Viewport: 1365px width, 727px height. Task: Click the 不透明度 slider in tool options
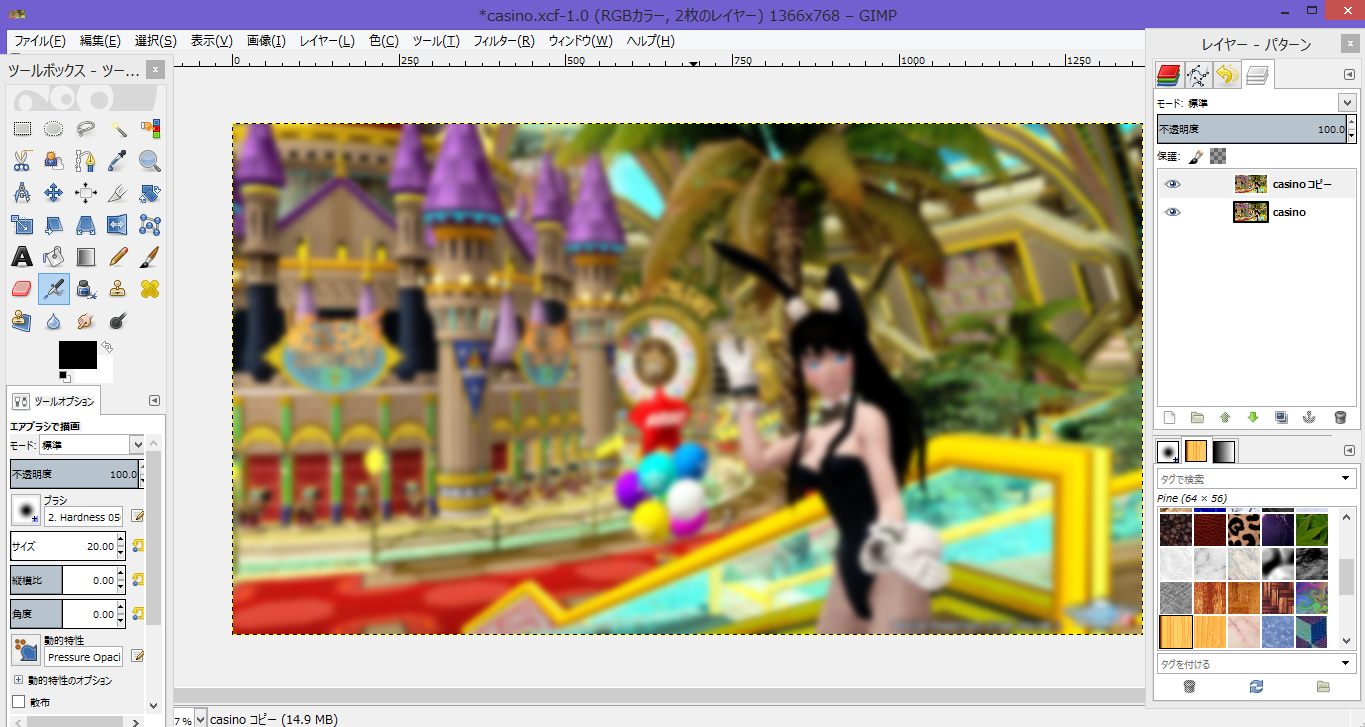pos(76,474)
